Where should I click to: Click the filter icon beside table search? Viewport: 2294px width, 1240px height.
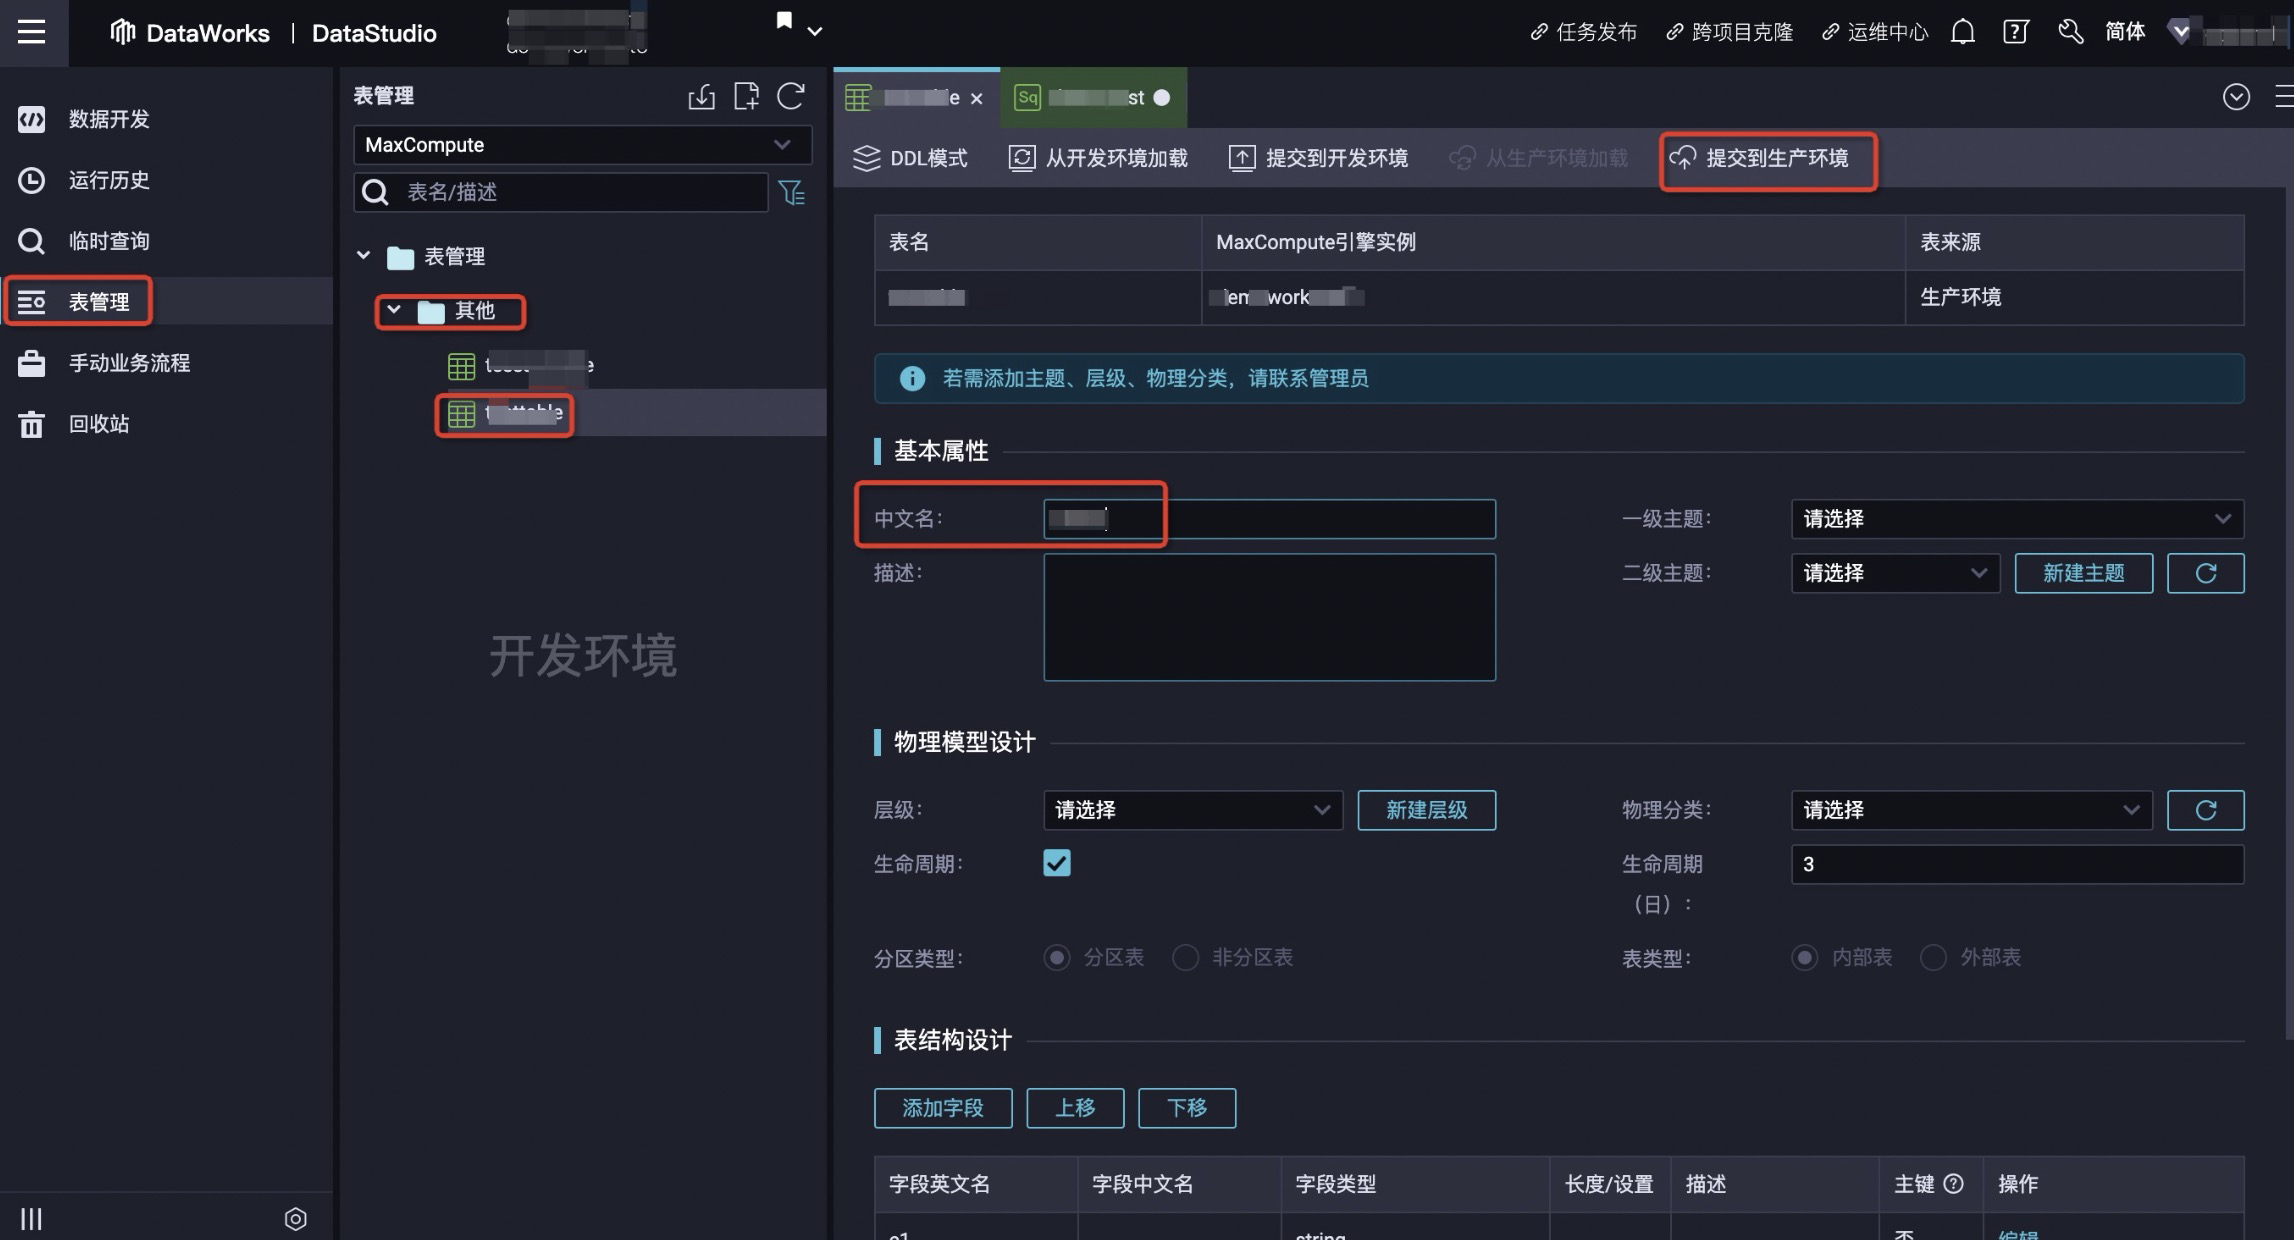tap(792, 192)
